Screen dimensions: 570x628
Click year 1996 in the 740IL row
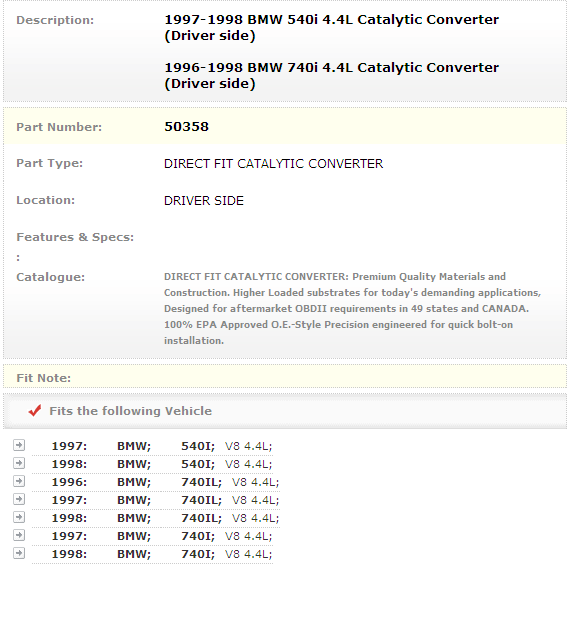[69, 482]
